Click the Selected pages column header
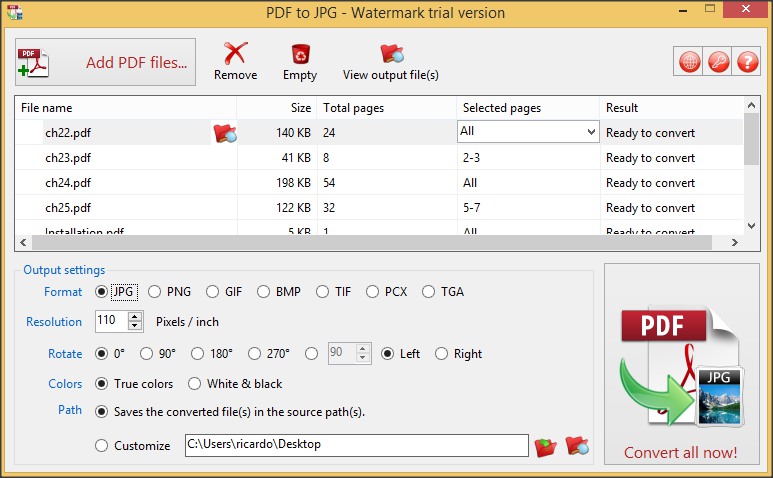The height and width of the screenshot is (478, 773). coord(528,108)
